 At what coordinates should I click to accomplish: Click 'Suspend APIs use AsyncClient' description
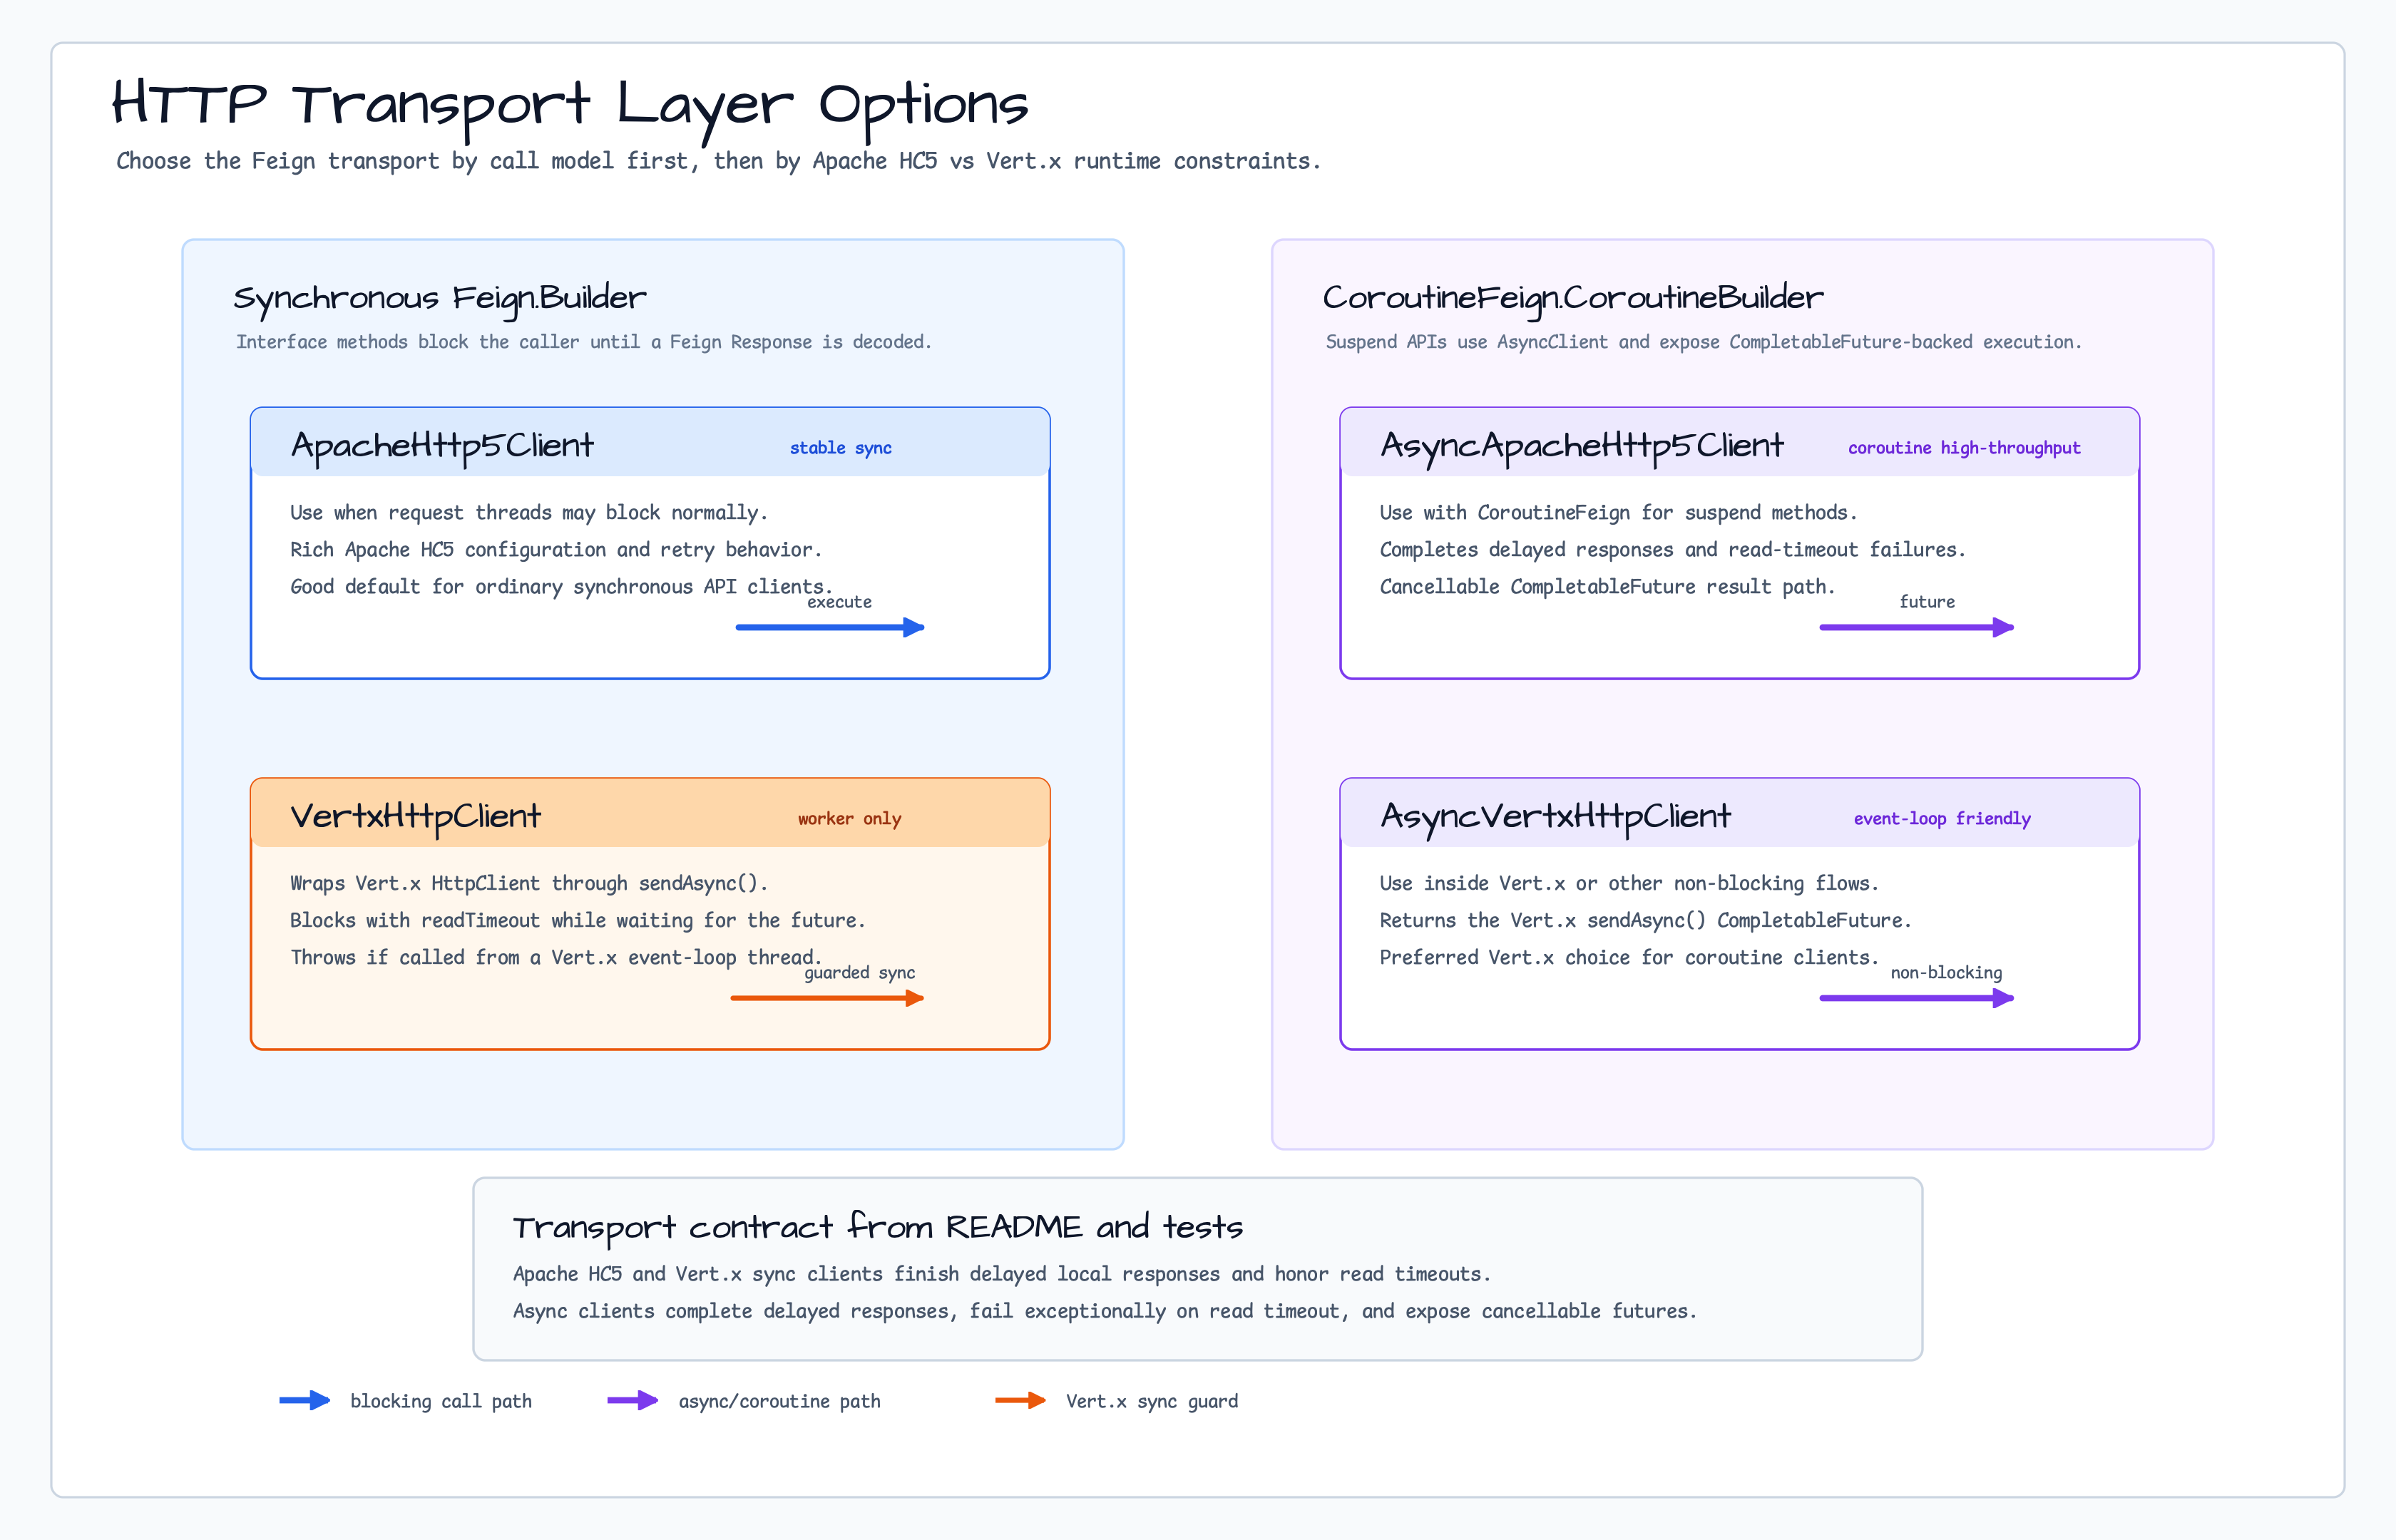click(x=1703, y=342)
